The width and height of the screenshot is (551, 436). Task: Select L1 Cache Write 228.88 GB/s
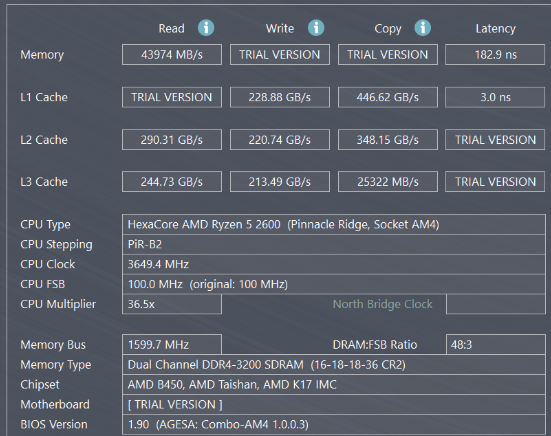[280, 97]
